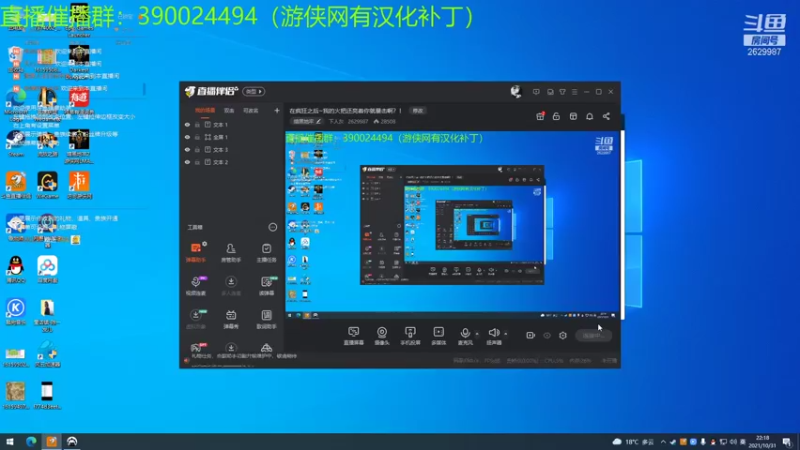Viewport: 800px width, 450px height.
Task: Open stream settings gear icon
Action: pos(563,335)
